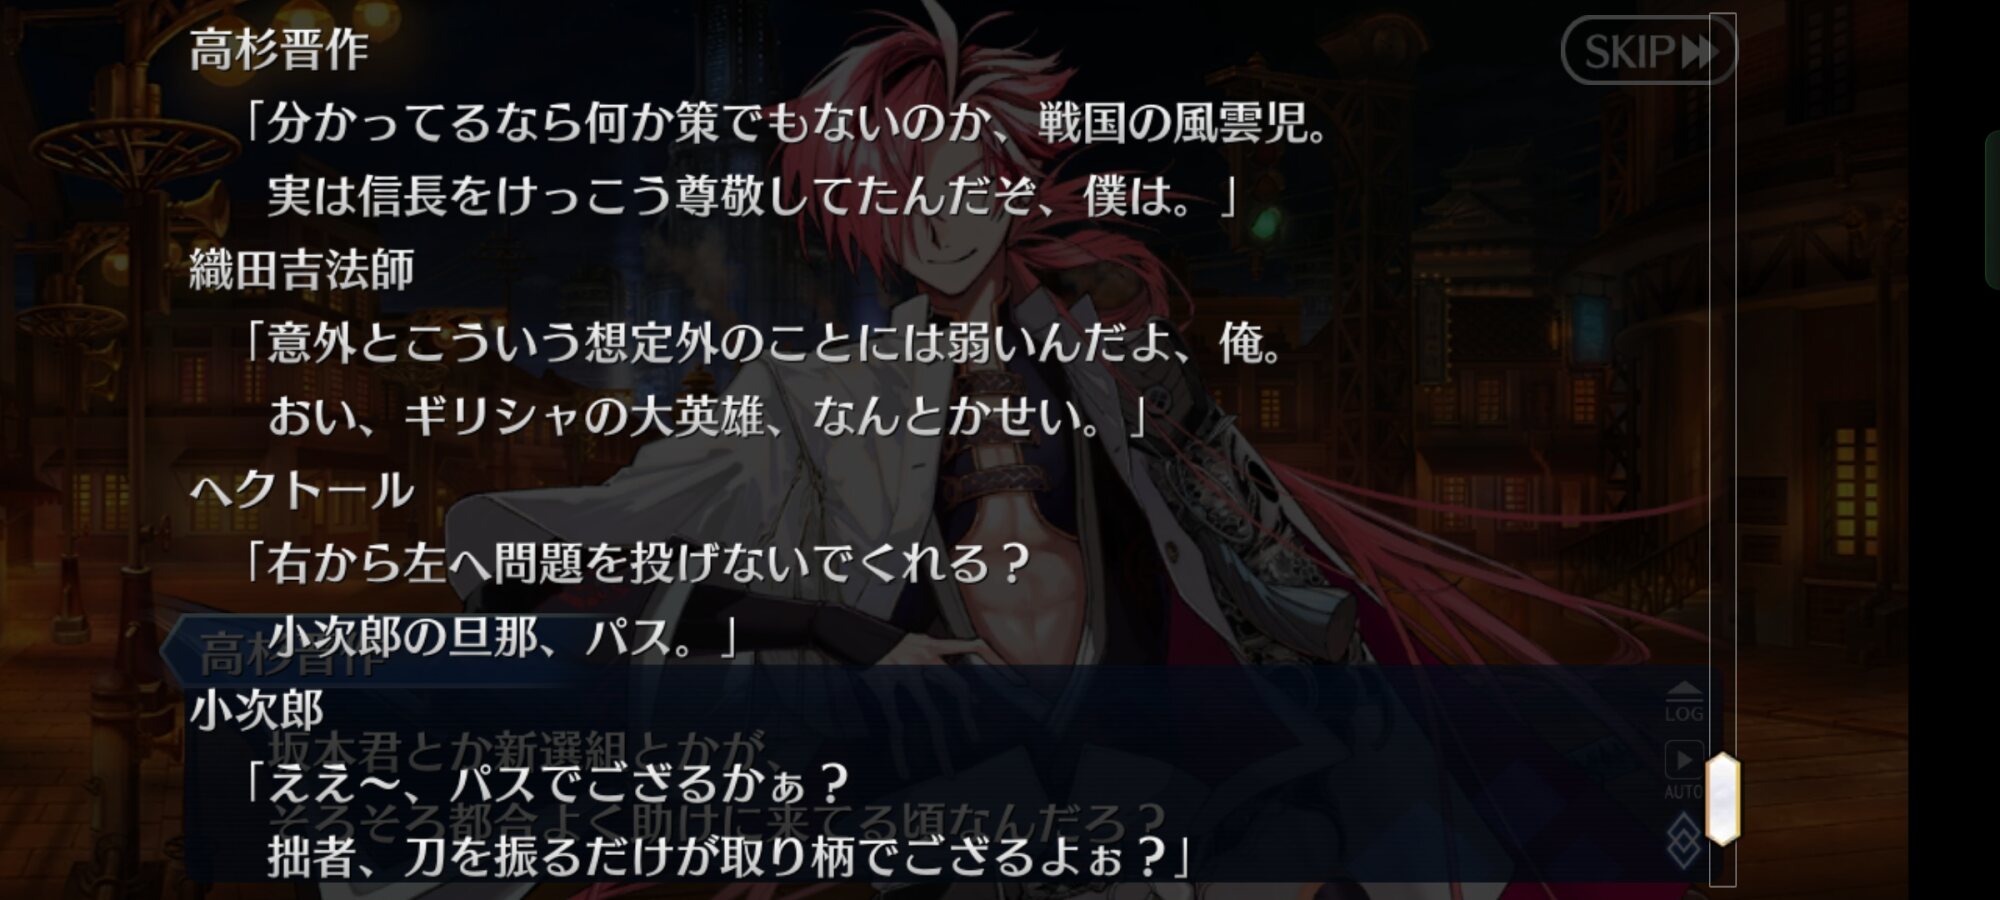This screenshot has width=2000, height=900.
Task: Tap the SKIP button
Action: pyautogui.click(x=1648, y=50)
